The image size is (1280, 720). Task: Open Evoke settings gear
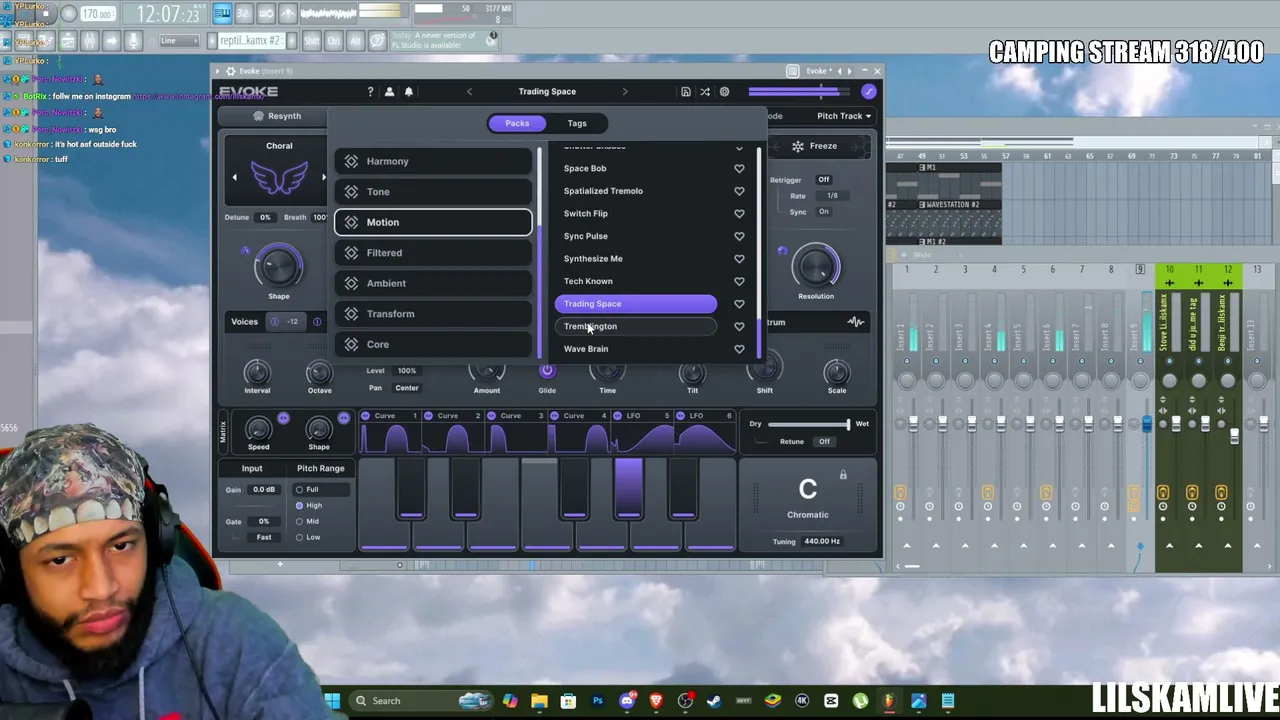[724, 92]
